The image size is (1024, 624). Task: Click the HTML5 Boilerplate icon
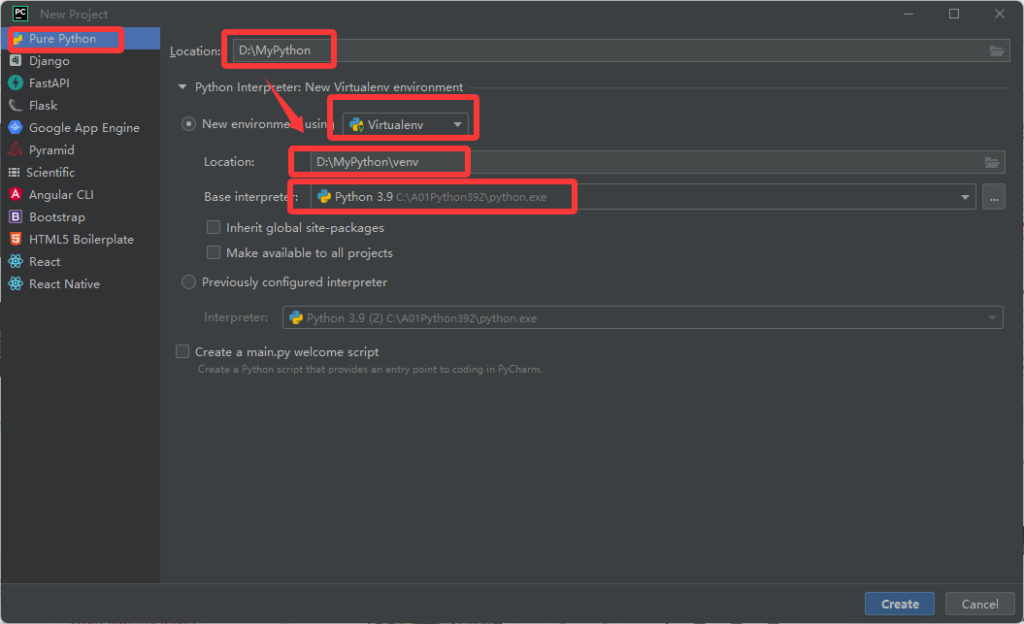16,239
